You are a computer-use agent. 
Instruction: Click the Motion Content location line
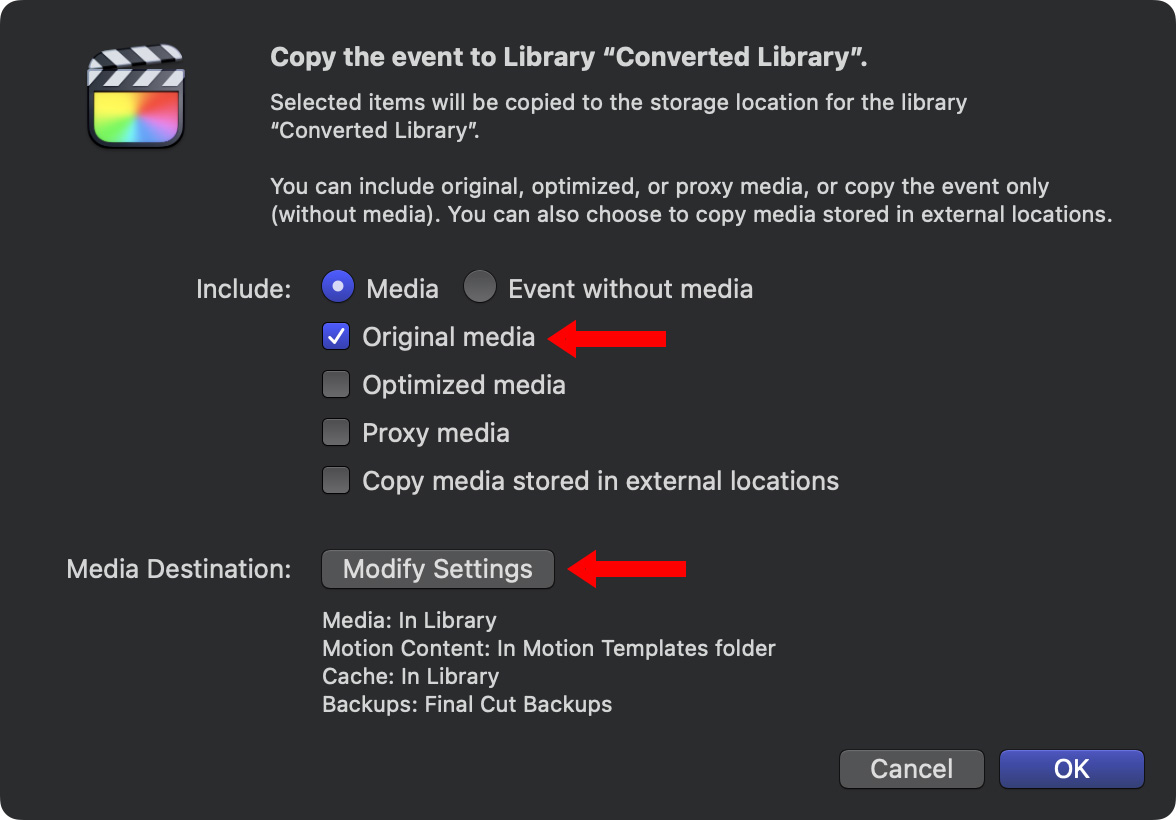pyautogui.click(x=548, y=649)
